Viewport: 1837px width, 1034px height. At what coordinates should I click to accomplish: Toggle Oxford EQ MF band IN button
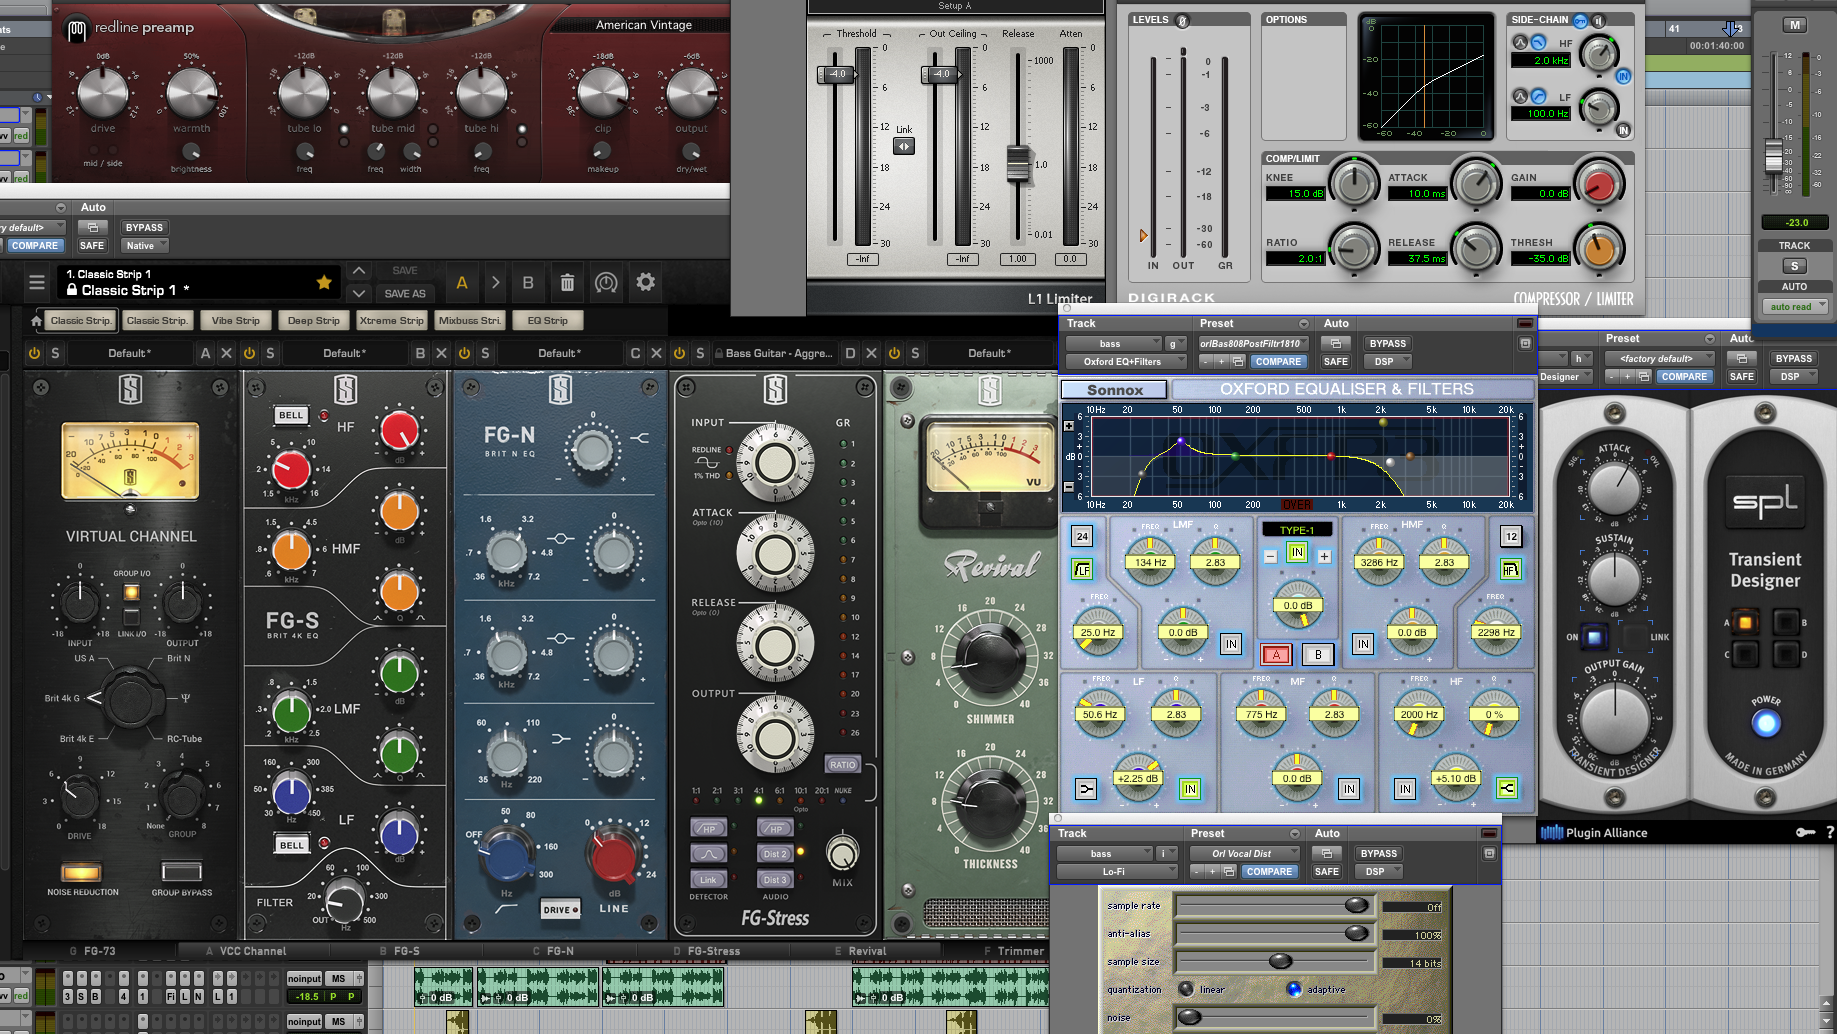point(1349,789)
